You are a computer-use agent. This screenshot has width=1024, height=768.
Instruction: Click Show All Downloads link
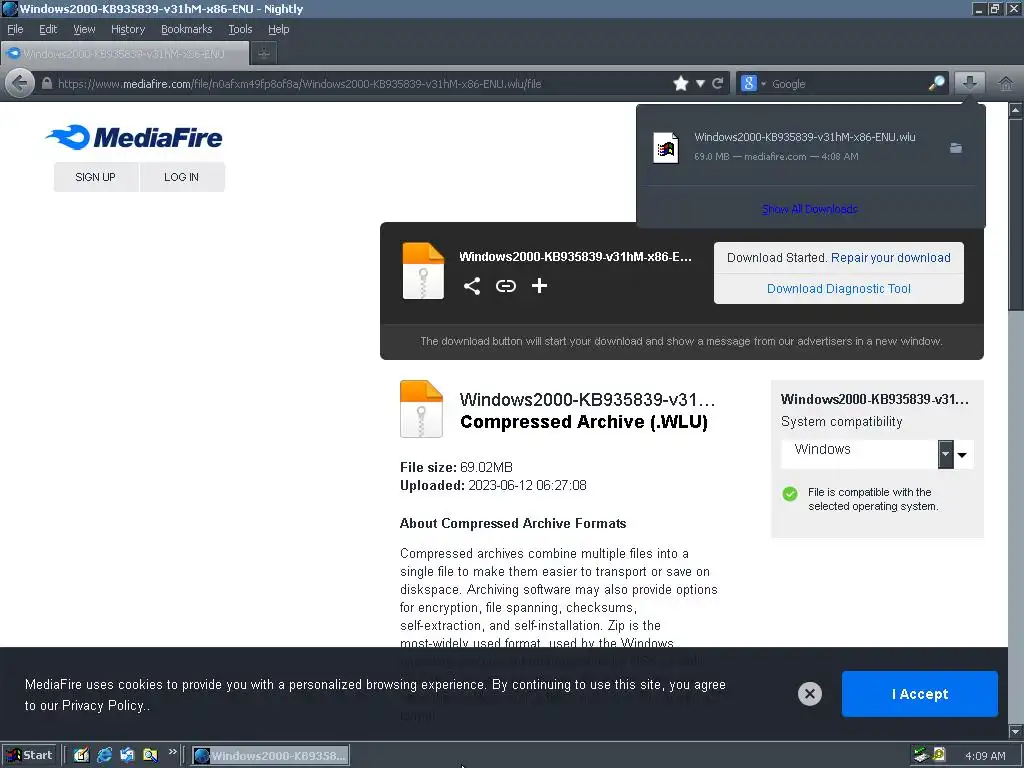(809, 209)
